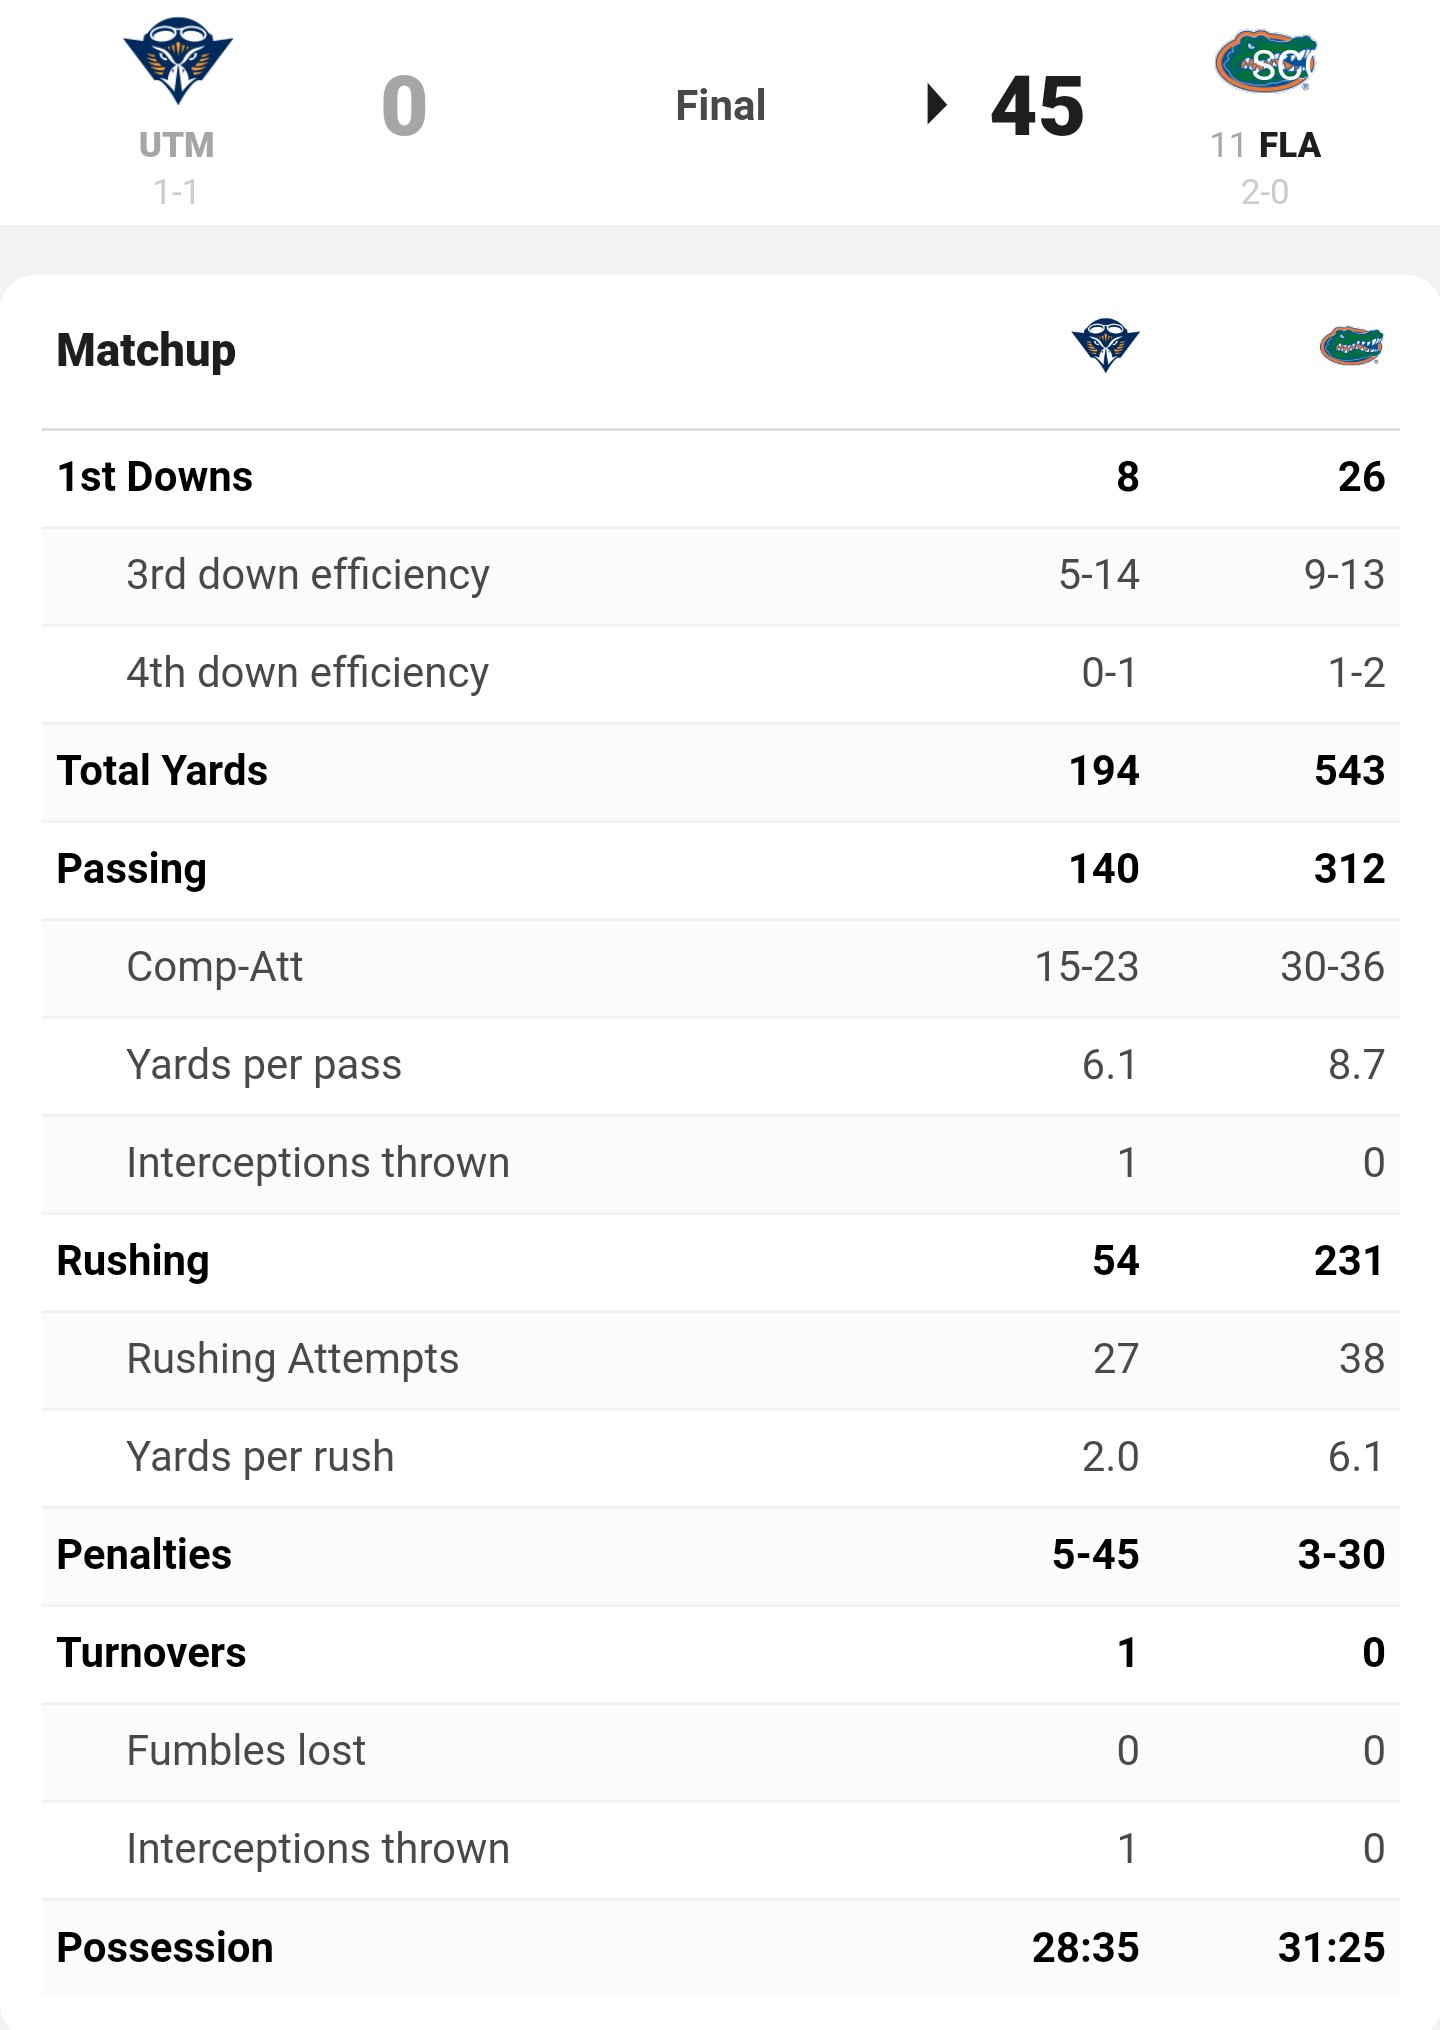
Task: Select the Matchup section heading
Action: point(146,350)
